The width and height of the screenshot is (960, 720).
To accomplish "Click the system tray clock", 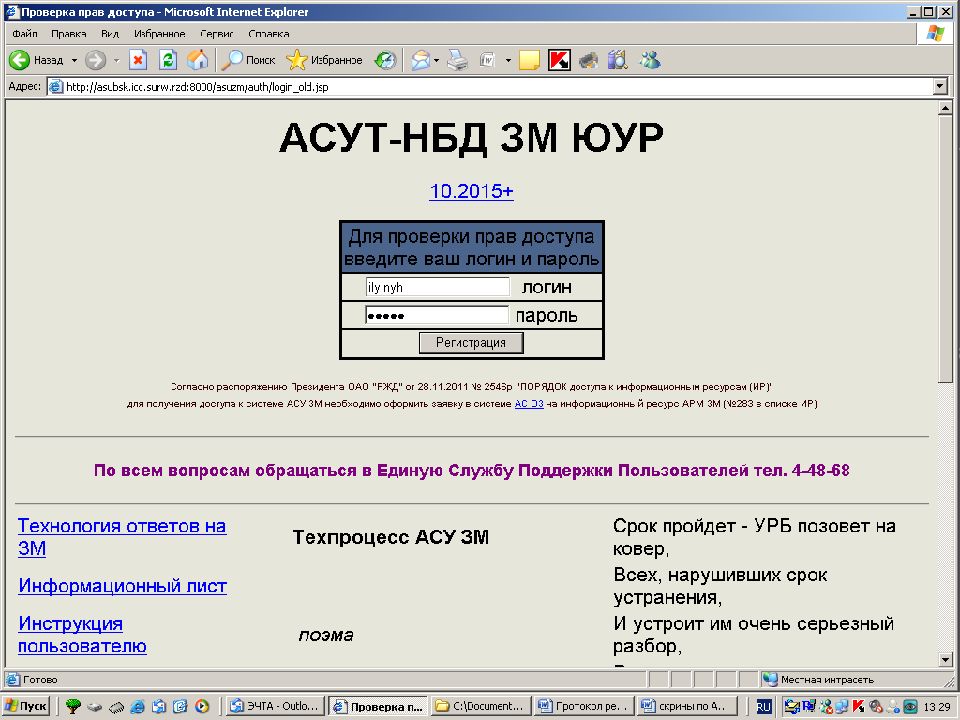I will [937, 707].
